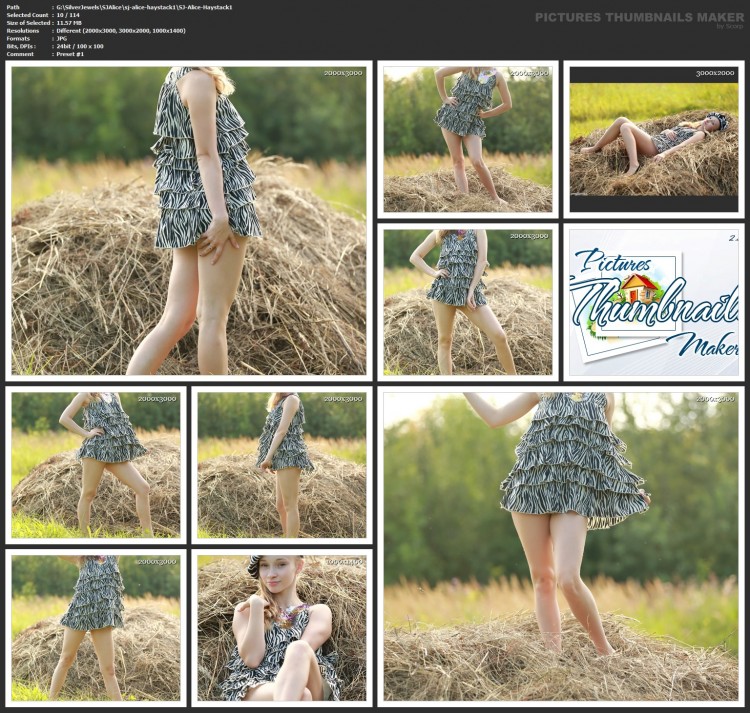Open the bottom-left front-view standing thumbnail
750x713 pixels.
tap(96, 628)
